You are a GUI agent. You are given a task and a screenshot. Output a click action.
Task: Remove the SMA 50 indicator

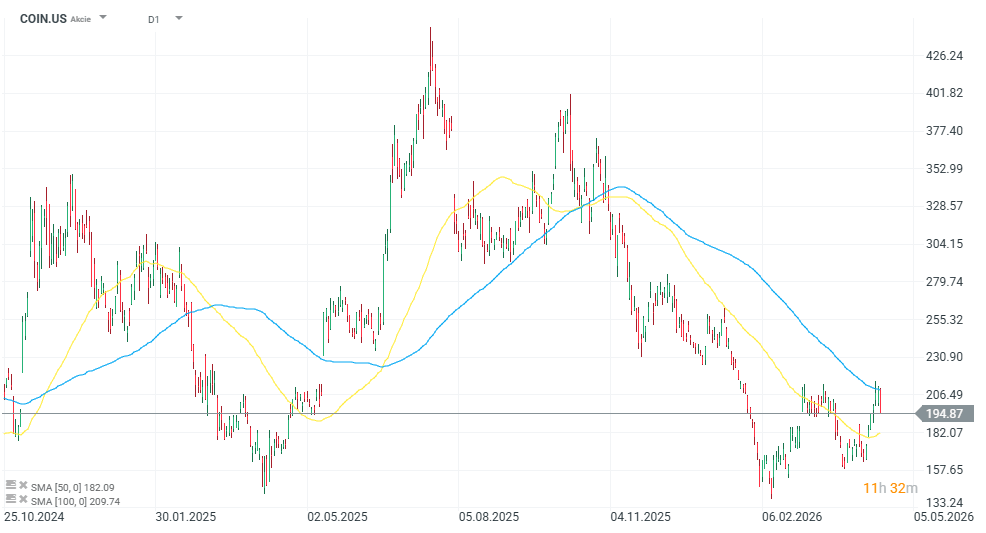[x=23, y=486]
